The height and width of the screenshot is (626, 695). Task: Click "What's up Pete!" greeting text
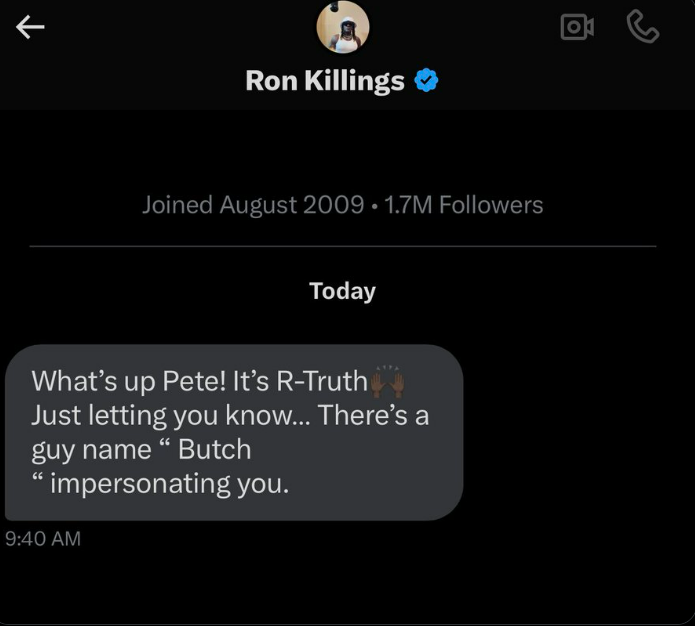(x=115, y=381)
